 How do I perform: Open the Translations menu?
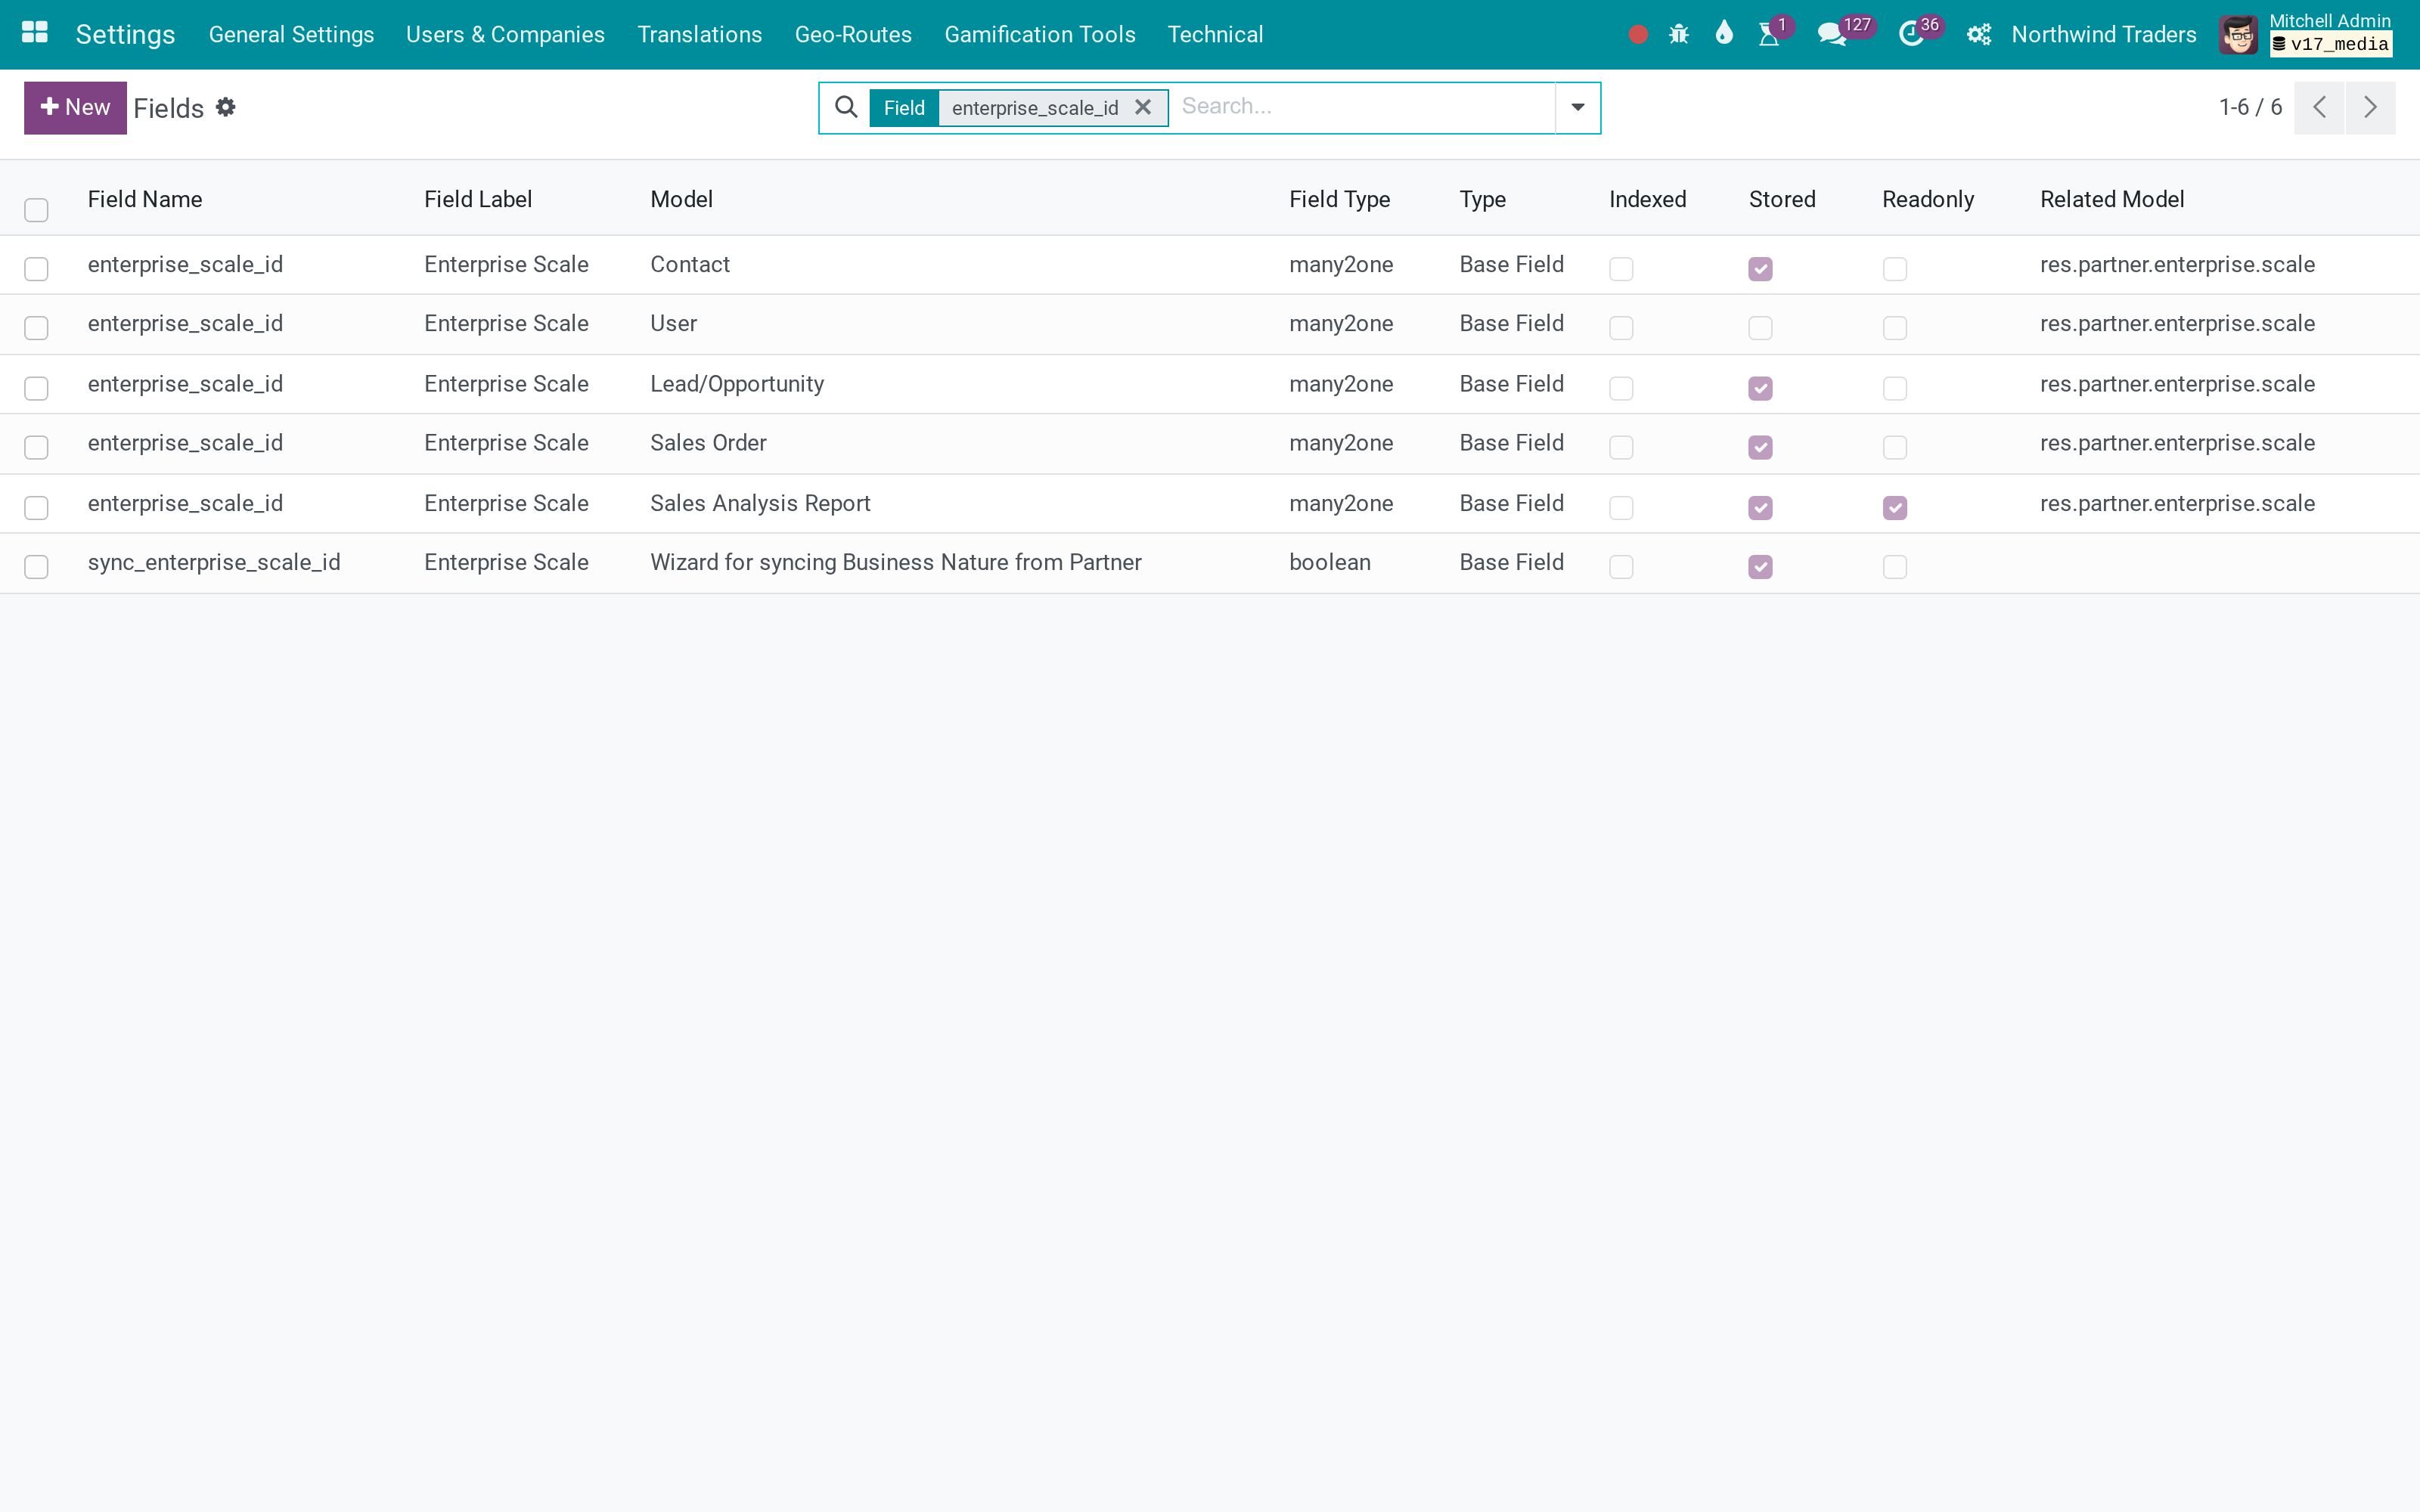[700, 35]
